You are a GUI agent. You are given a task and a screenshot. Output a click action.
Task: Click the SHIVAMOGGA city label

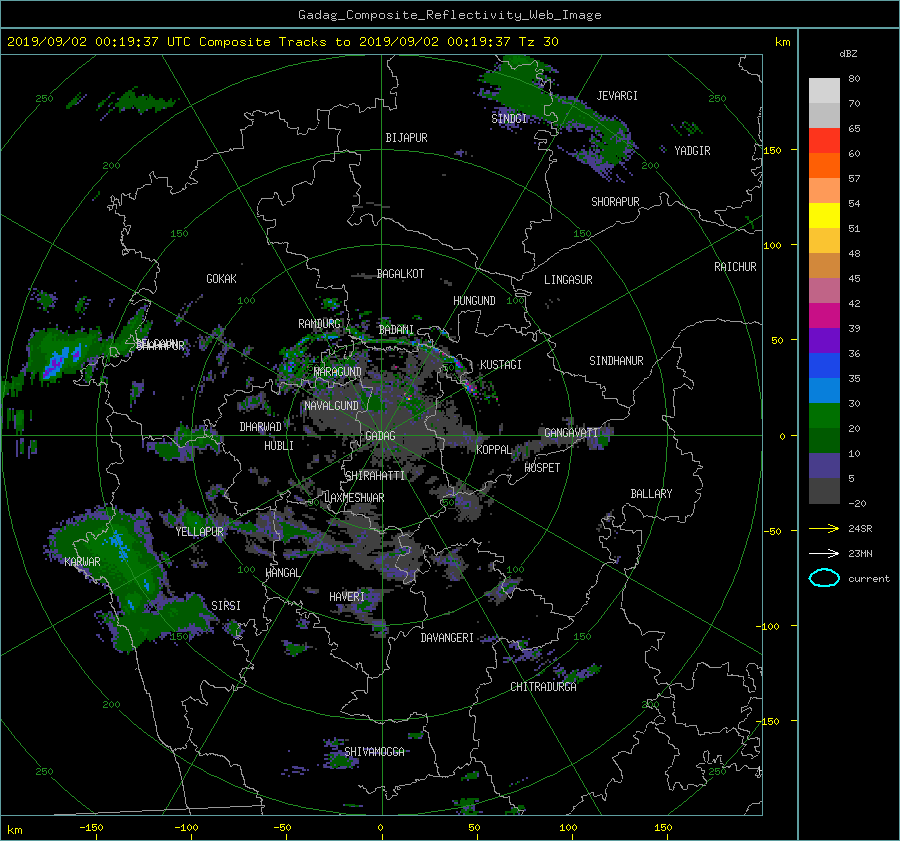pyautogui.click(x=374, y=752)
